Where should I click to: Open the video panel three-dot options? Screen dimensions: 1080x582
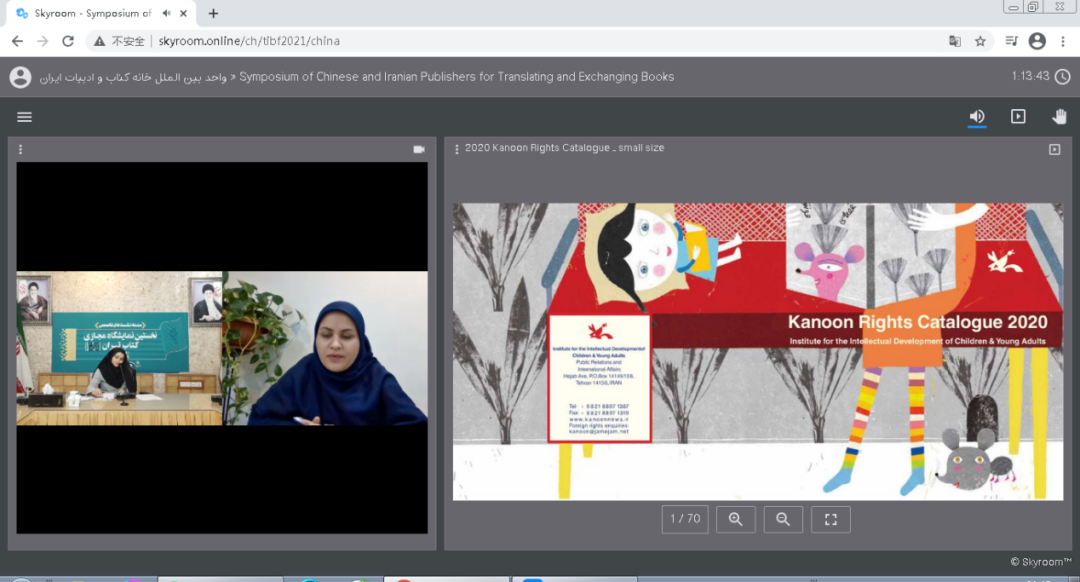click(20, 149)
